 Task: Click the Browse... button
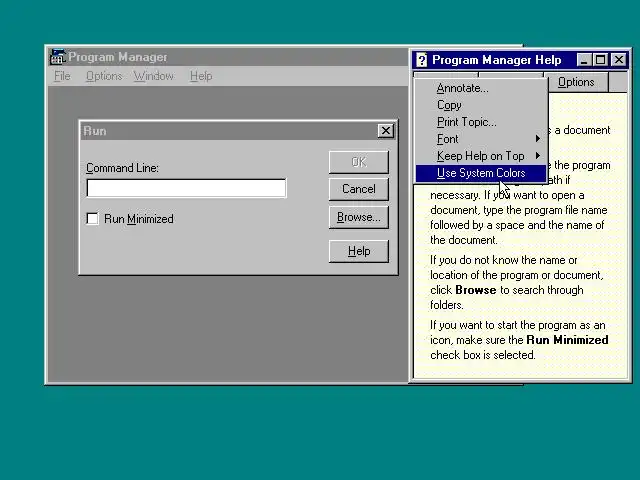(x=359, y=217)
